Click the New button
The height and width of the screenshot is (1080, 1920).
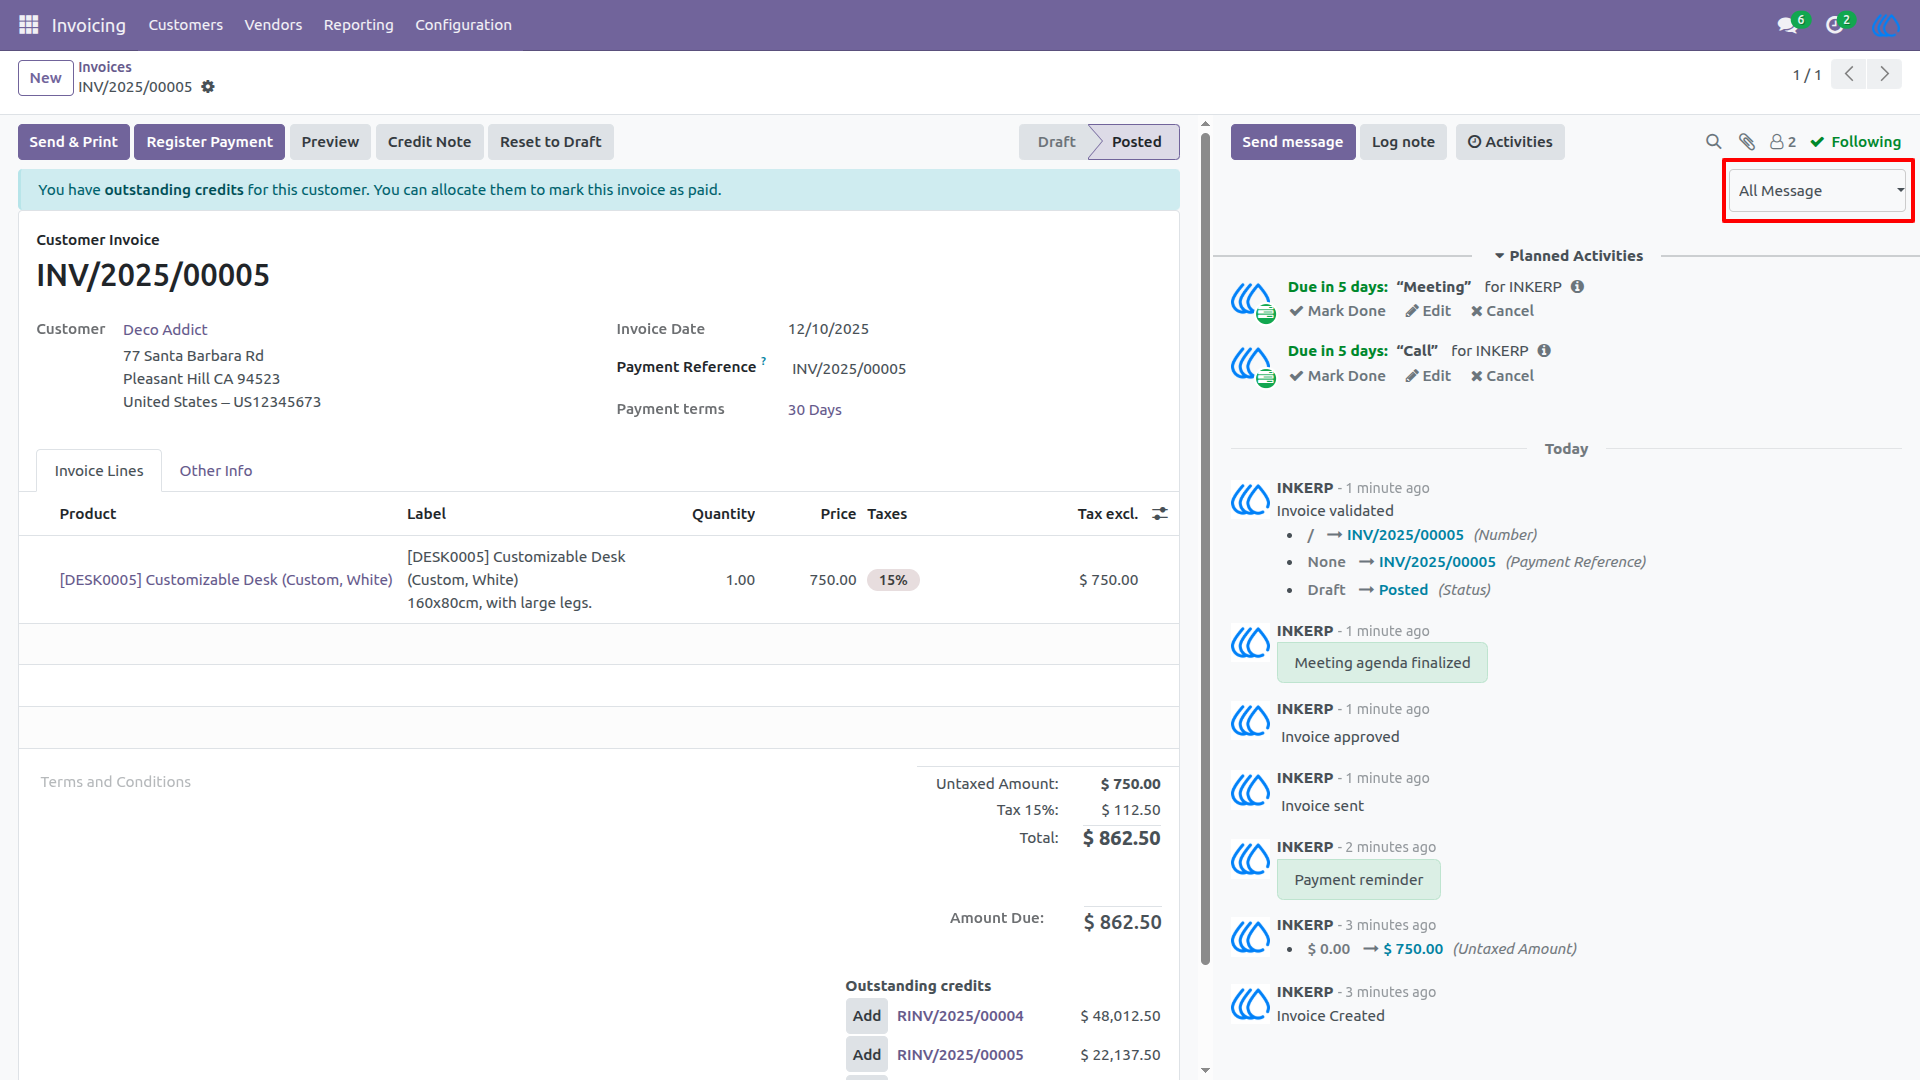[x=45, y=78]
